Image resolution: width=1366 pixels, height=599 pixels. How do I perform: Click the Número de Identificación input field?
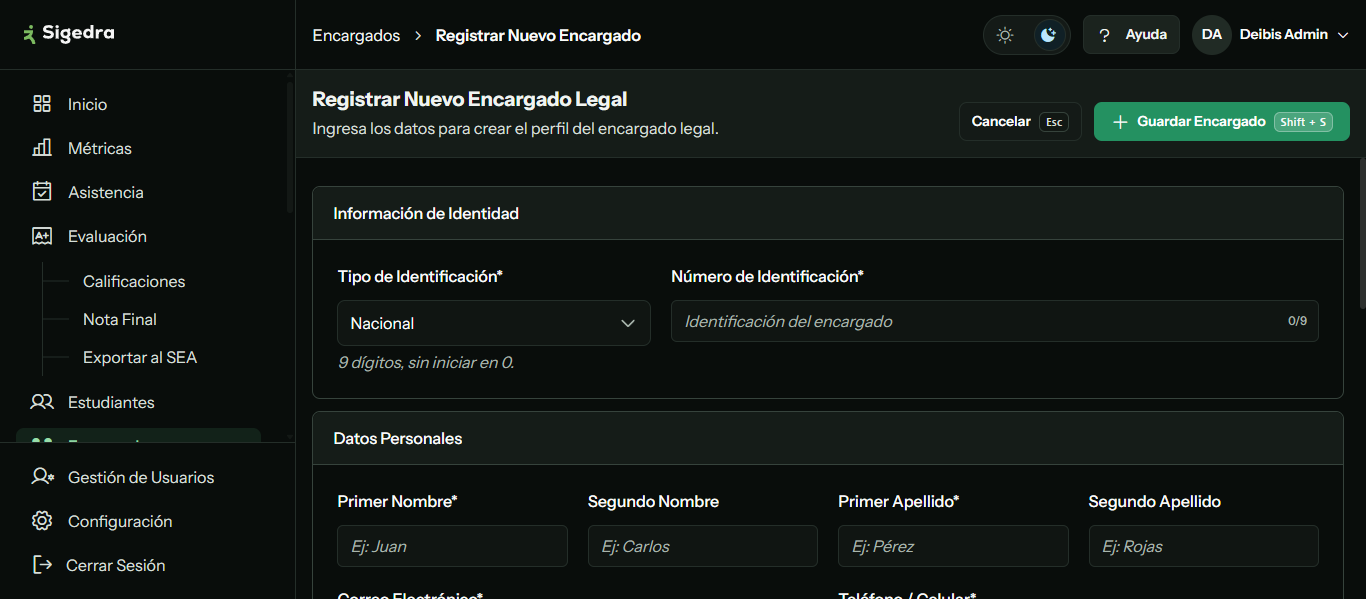point(994,321)
